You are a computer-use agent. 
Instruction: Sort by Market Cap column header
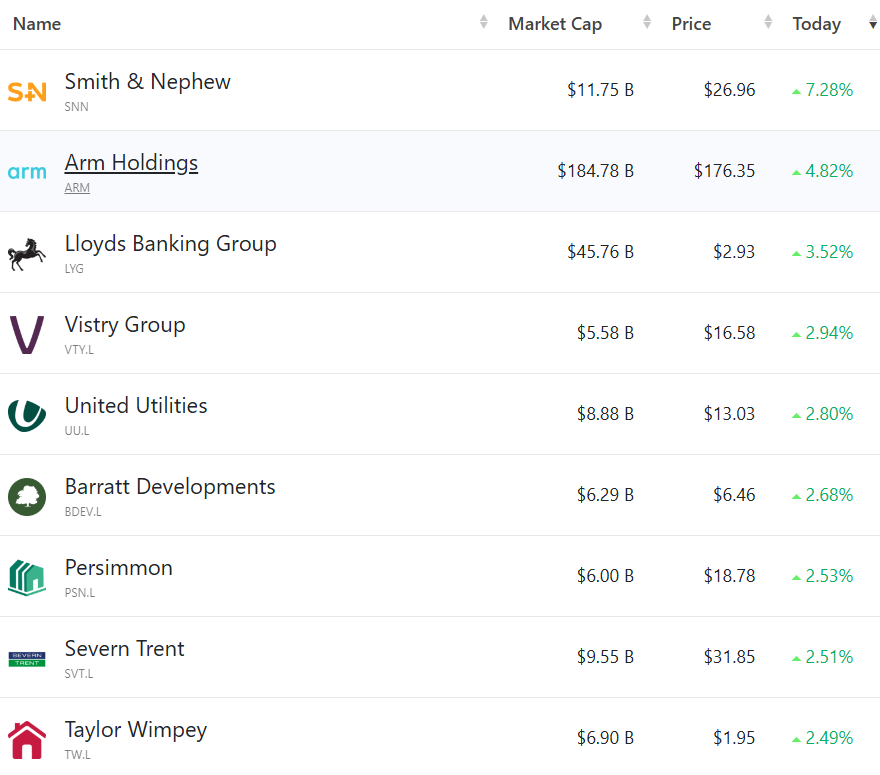(x=555, y=24)
